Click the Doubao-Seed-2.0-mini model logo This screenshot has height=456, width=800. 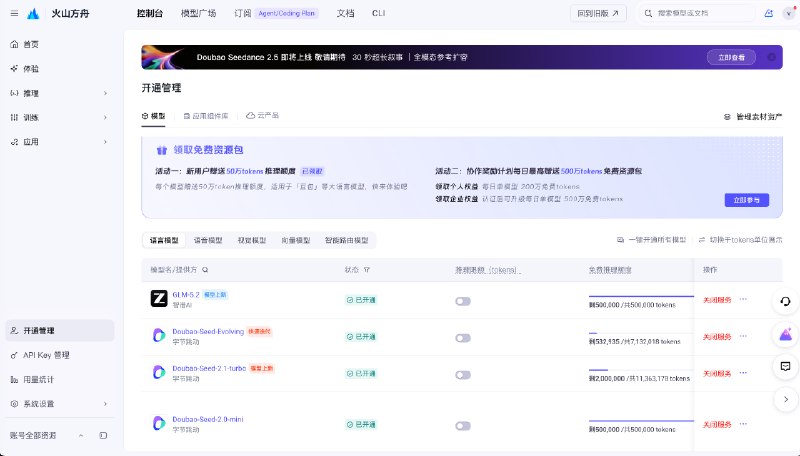[159, 423]
